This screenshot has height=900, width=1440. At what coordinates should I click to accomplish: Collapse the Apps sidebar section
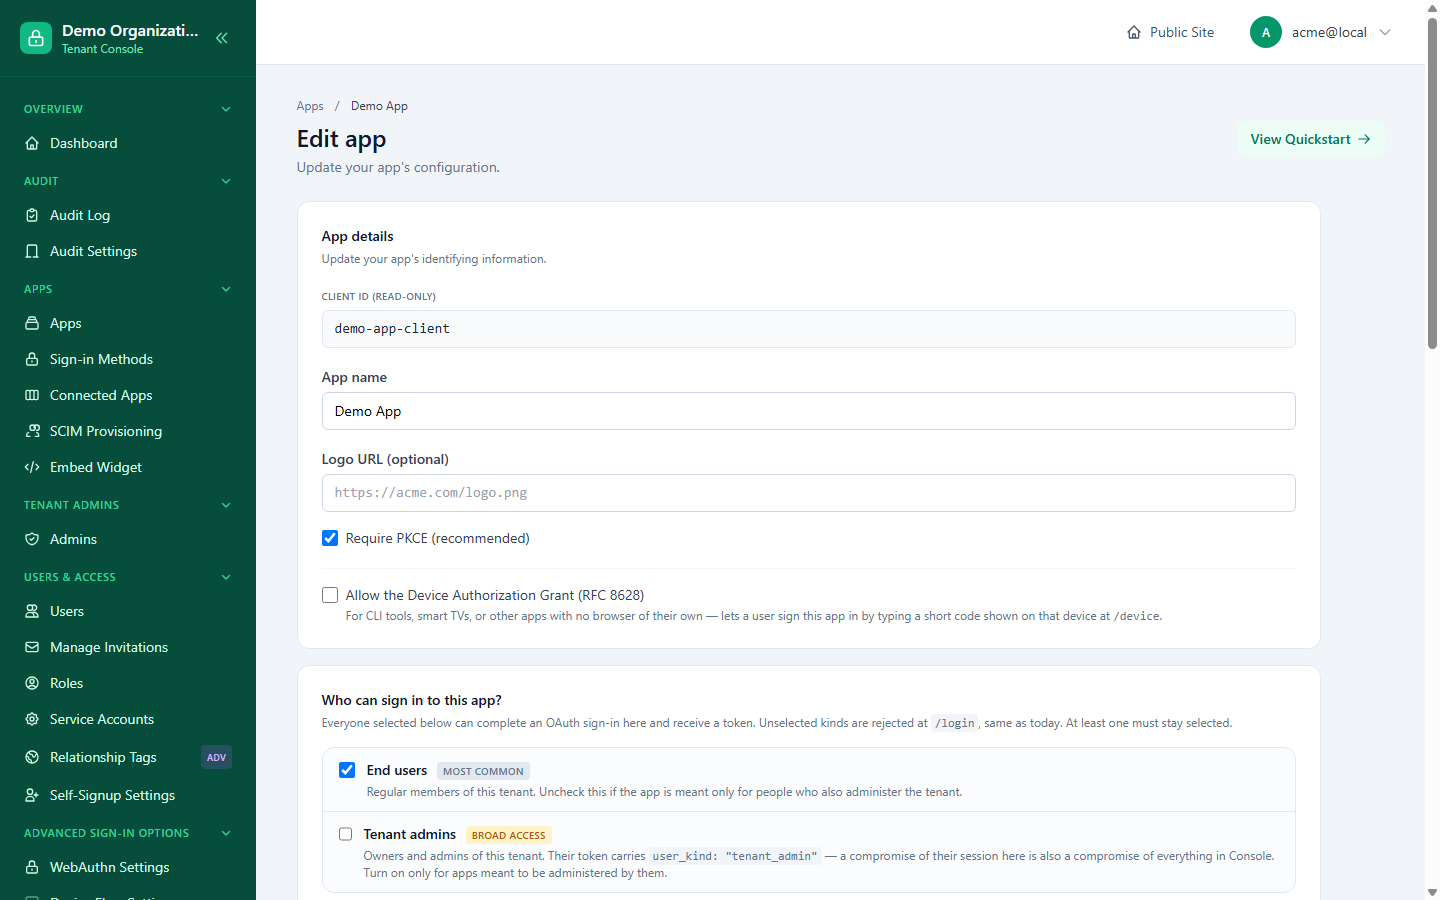[x=226, y=289]
